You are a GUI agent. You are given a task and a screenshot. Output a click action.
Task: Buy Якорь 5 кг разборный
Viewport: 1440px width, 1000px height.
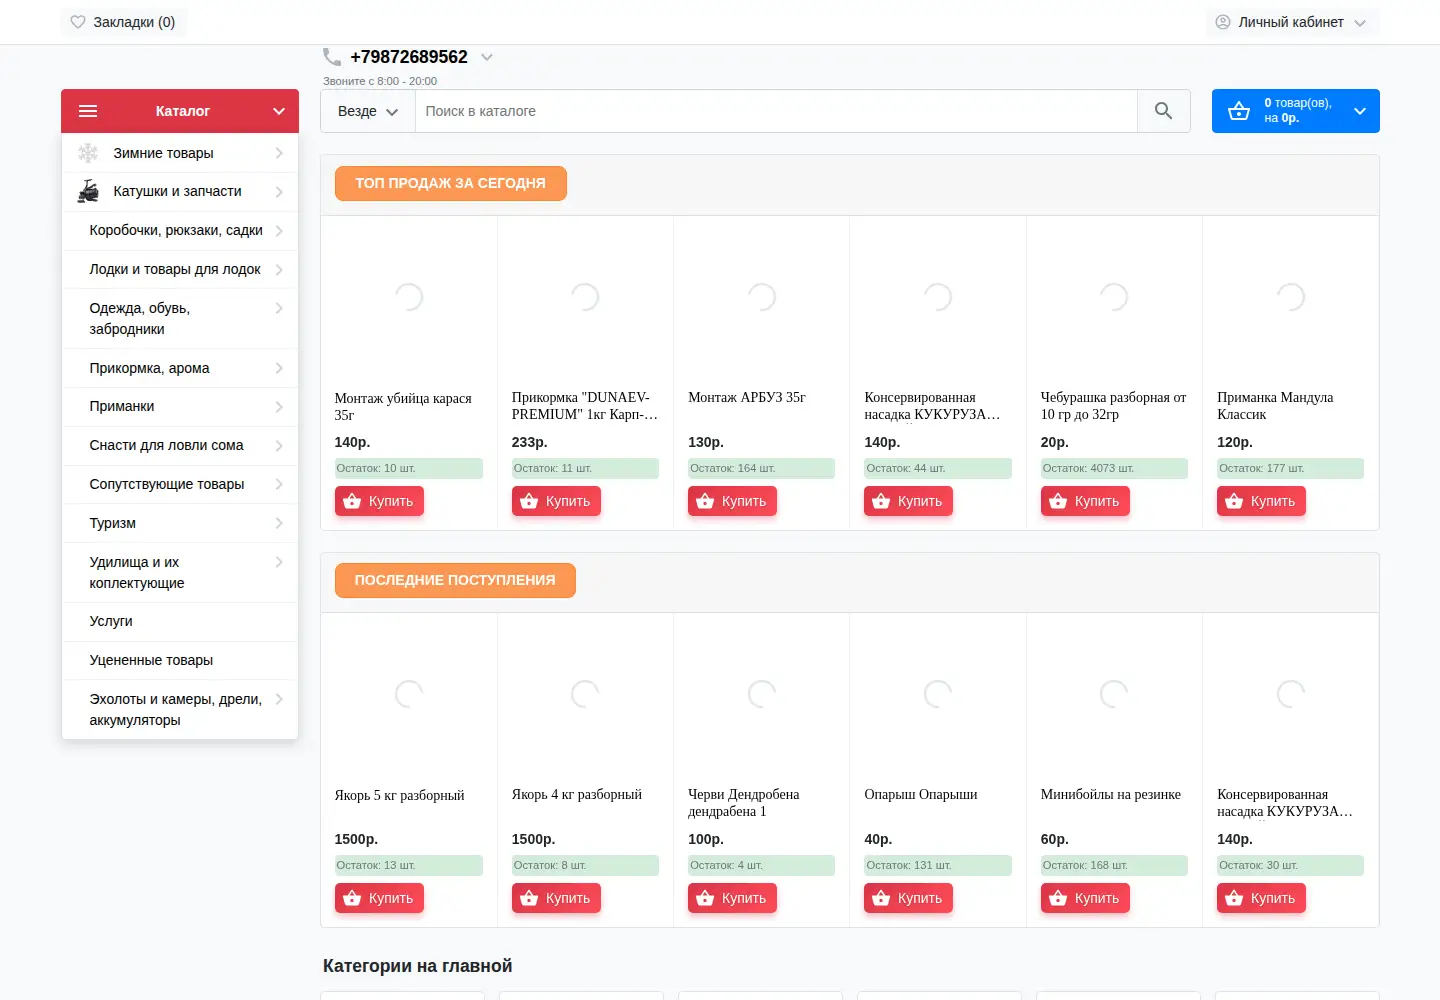click(x=379, y=898)
